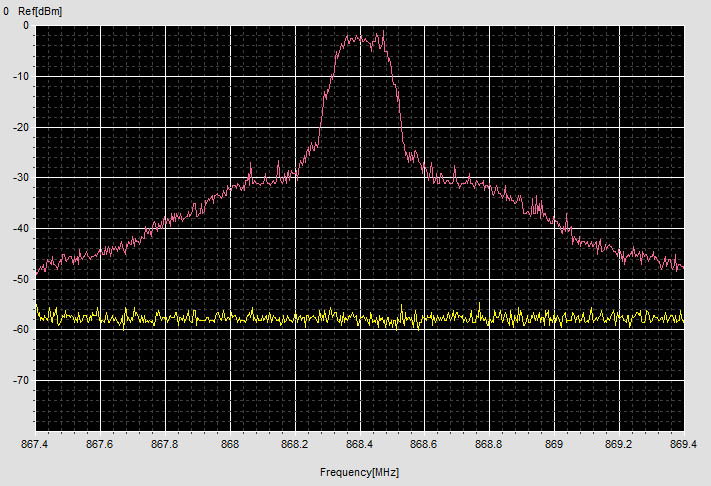The height and width of the screenshot is (486, 711).
Task: Click the -40 dBm axis label
Action: pyautogui.click(x=21, y=228)
